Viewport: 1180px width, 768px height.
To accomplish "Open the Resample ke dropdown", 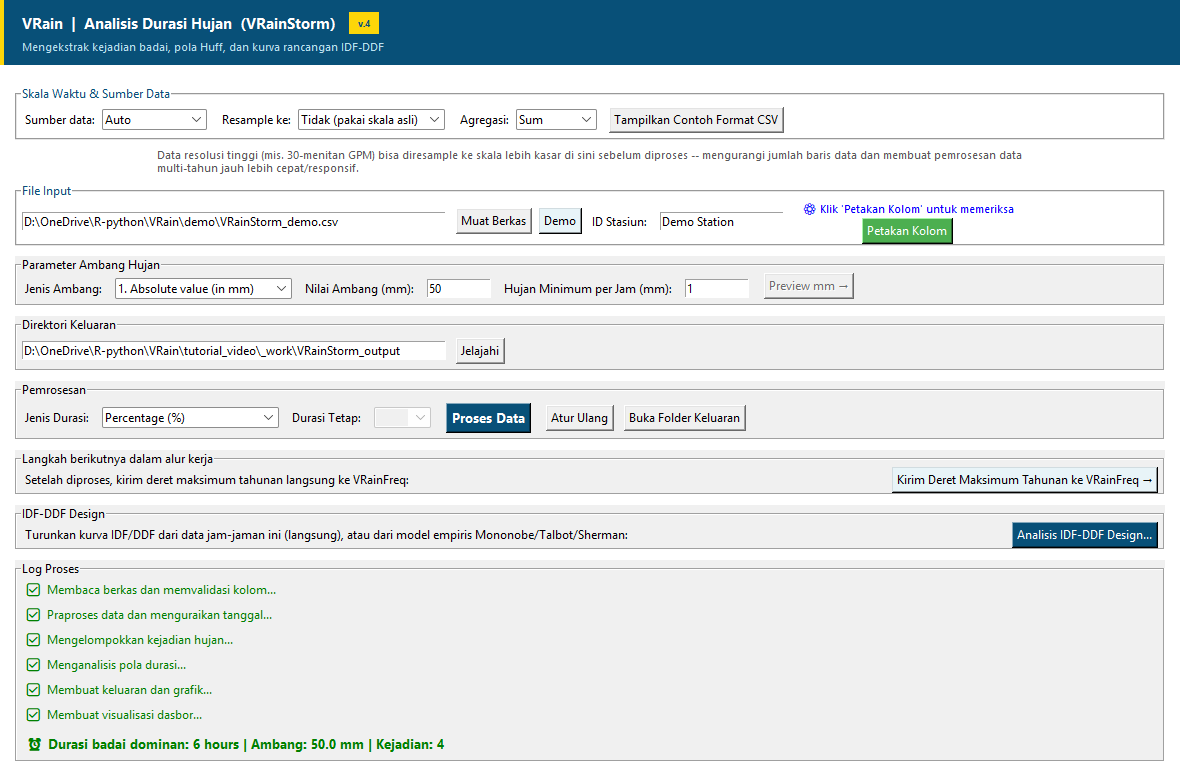I will pyautogui.click(x=371, y=120).
